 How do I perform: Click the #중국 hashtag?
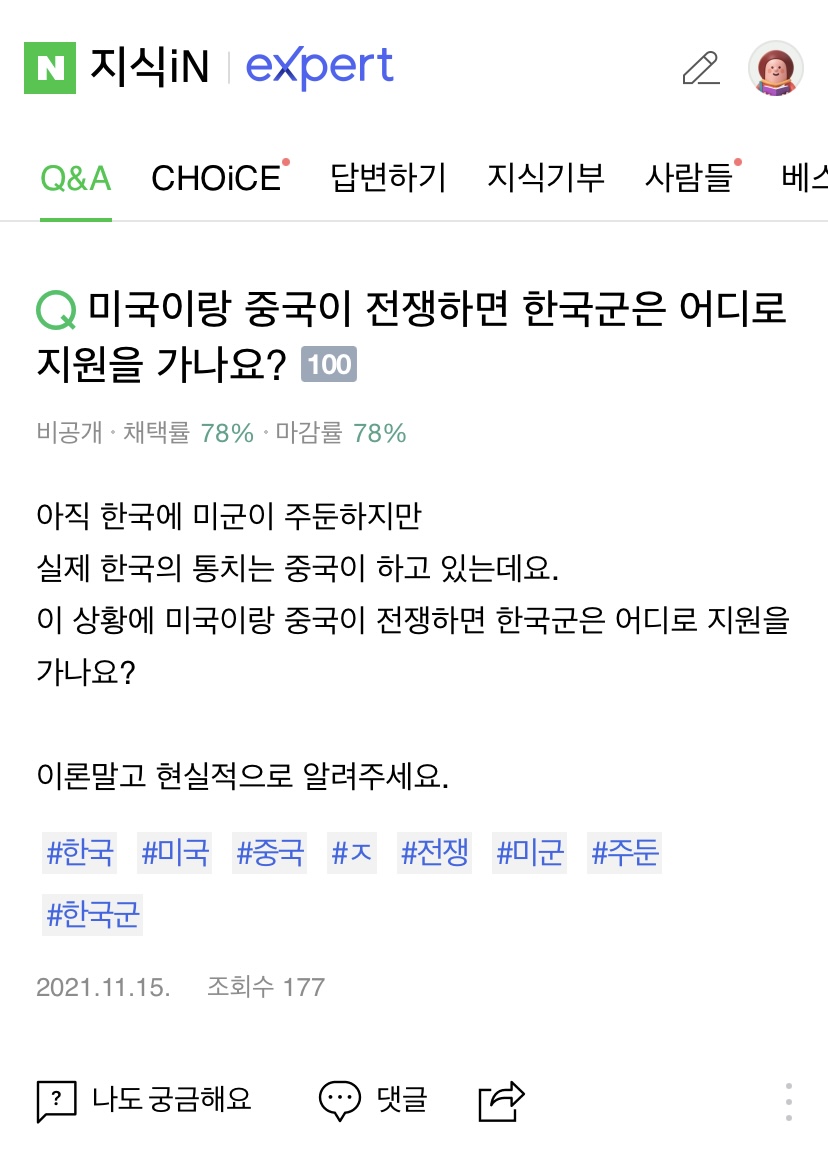pyautogui.click(x=271, y=853)
